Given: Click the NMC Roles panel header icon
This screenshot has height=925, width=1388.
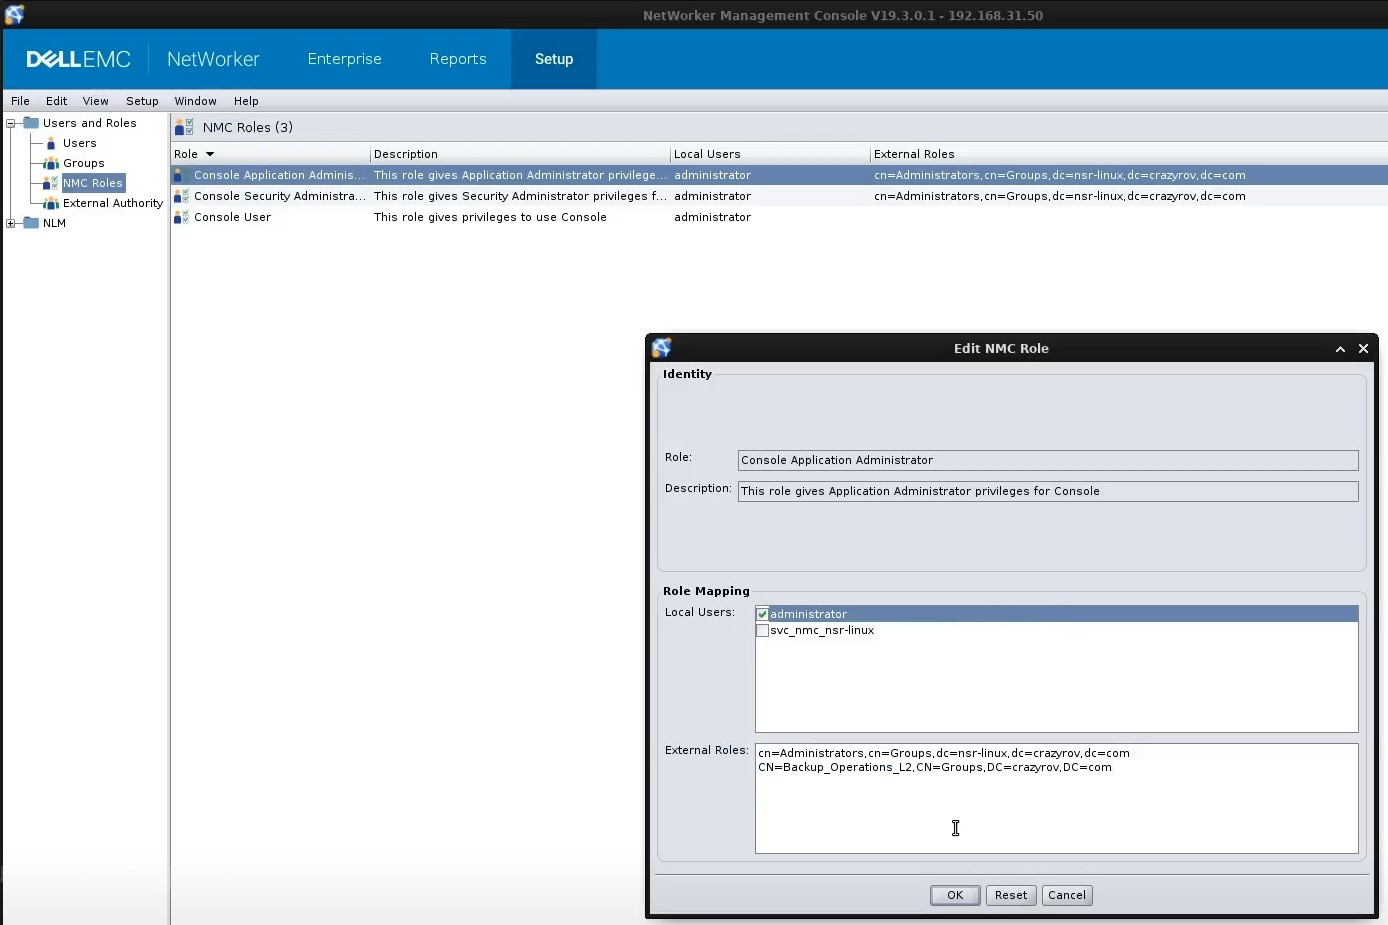Looking at the screenshot, I should coord(184,127).
